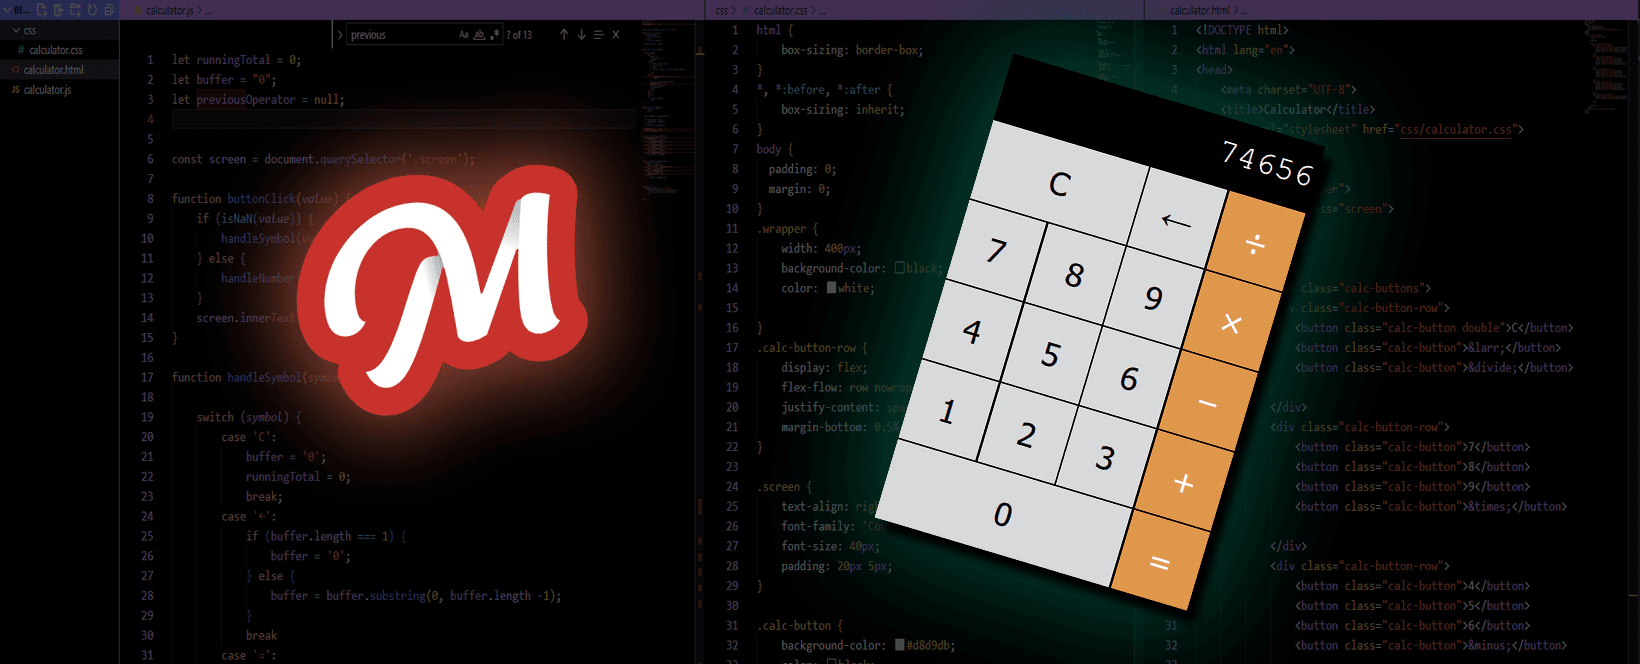
Task: Click '.calc-button-row {' in the CSS editor
Action: click(x=812, y=348)
